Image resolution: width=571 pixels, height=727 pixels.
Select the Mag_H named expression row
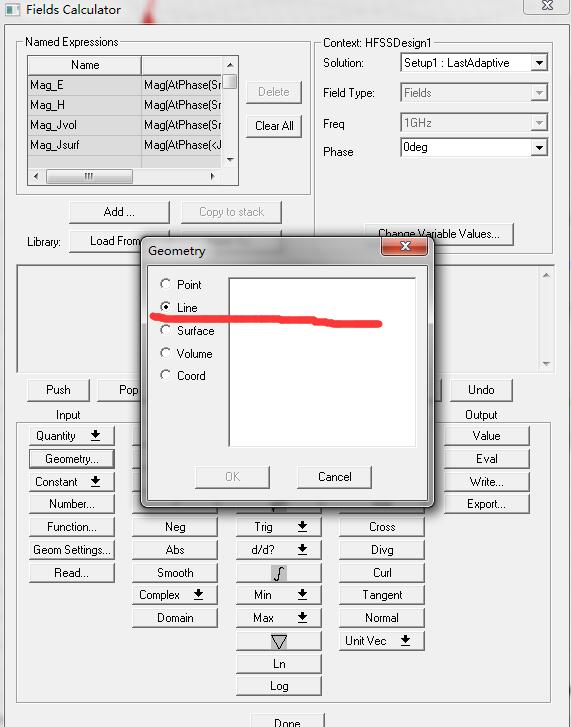pos(124,105)
